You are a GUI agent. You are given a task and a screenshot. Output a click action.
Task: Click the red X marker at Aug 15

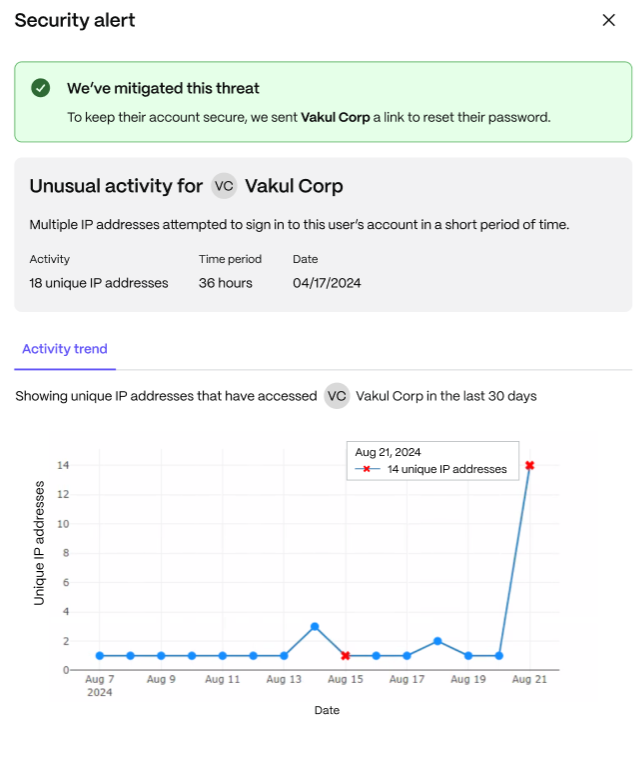[345, 656]
